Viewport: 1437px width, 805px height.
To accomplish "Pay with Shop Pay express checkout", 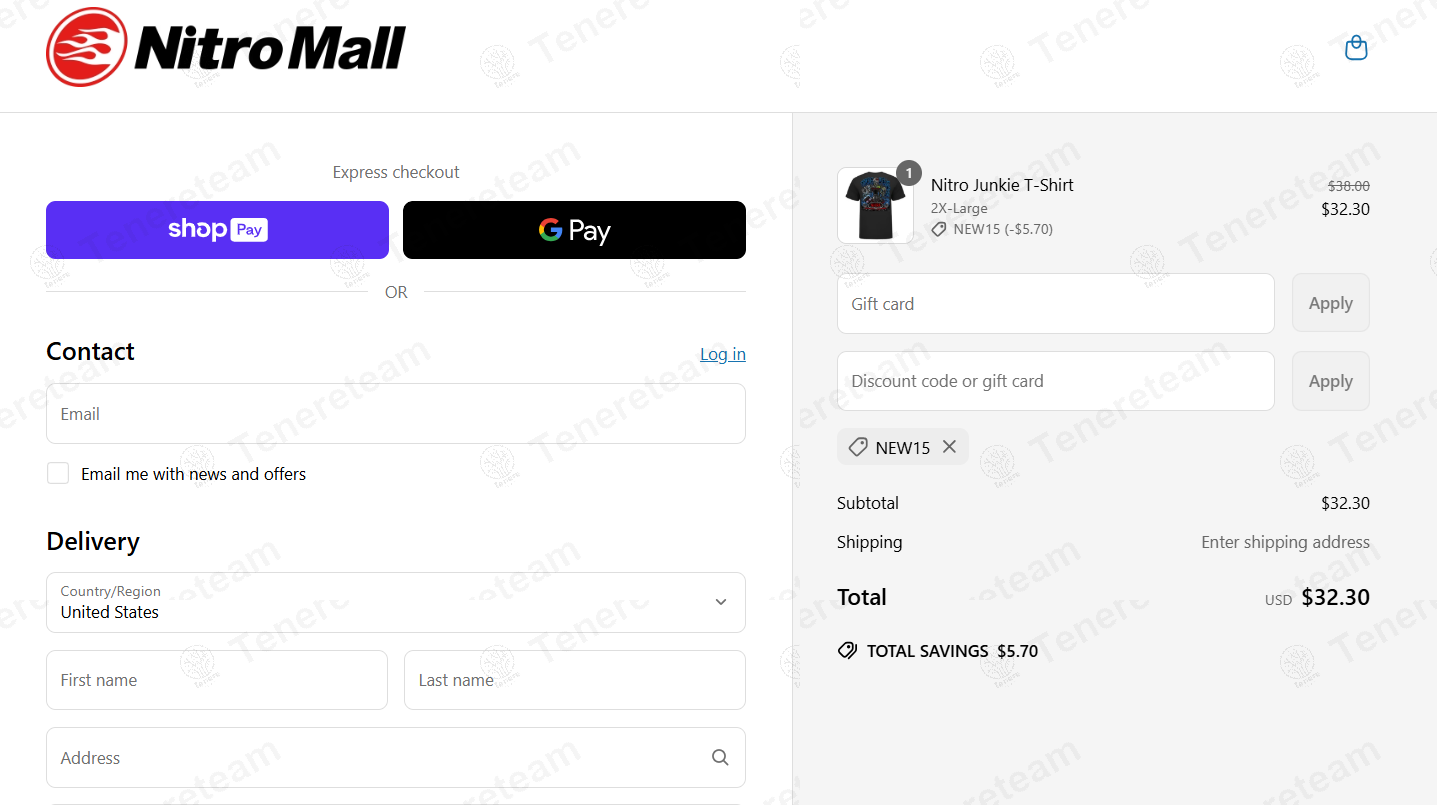I will pyautogui.click(x=217, y=230).
